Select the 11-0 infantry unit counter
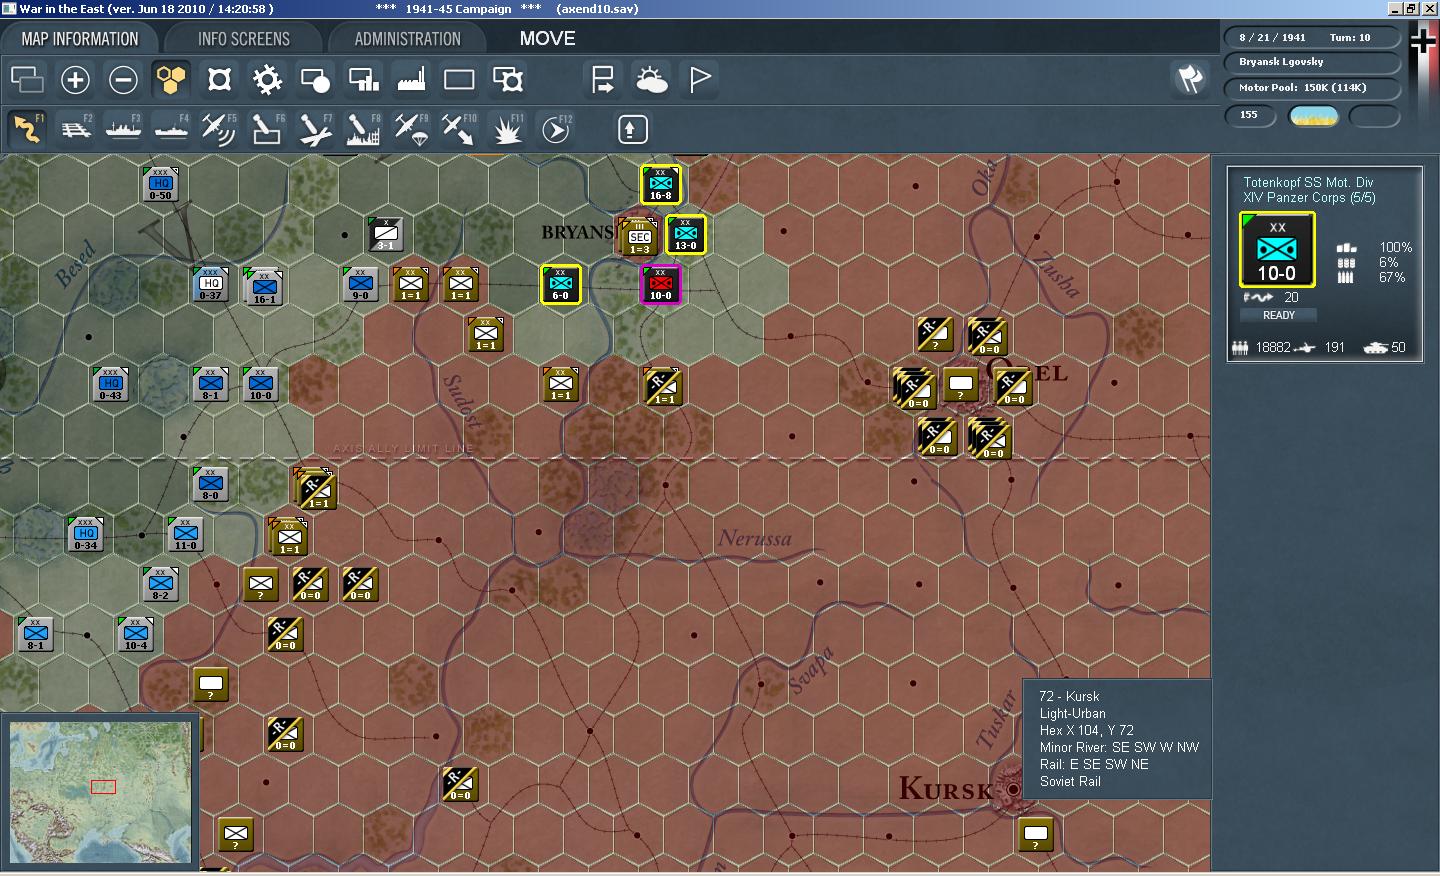 (x=186, y=535)
